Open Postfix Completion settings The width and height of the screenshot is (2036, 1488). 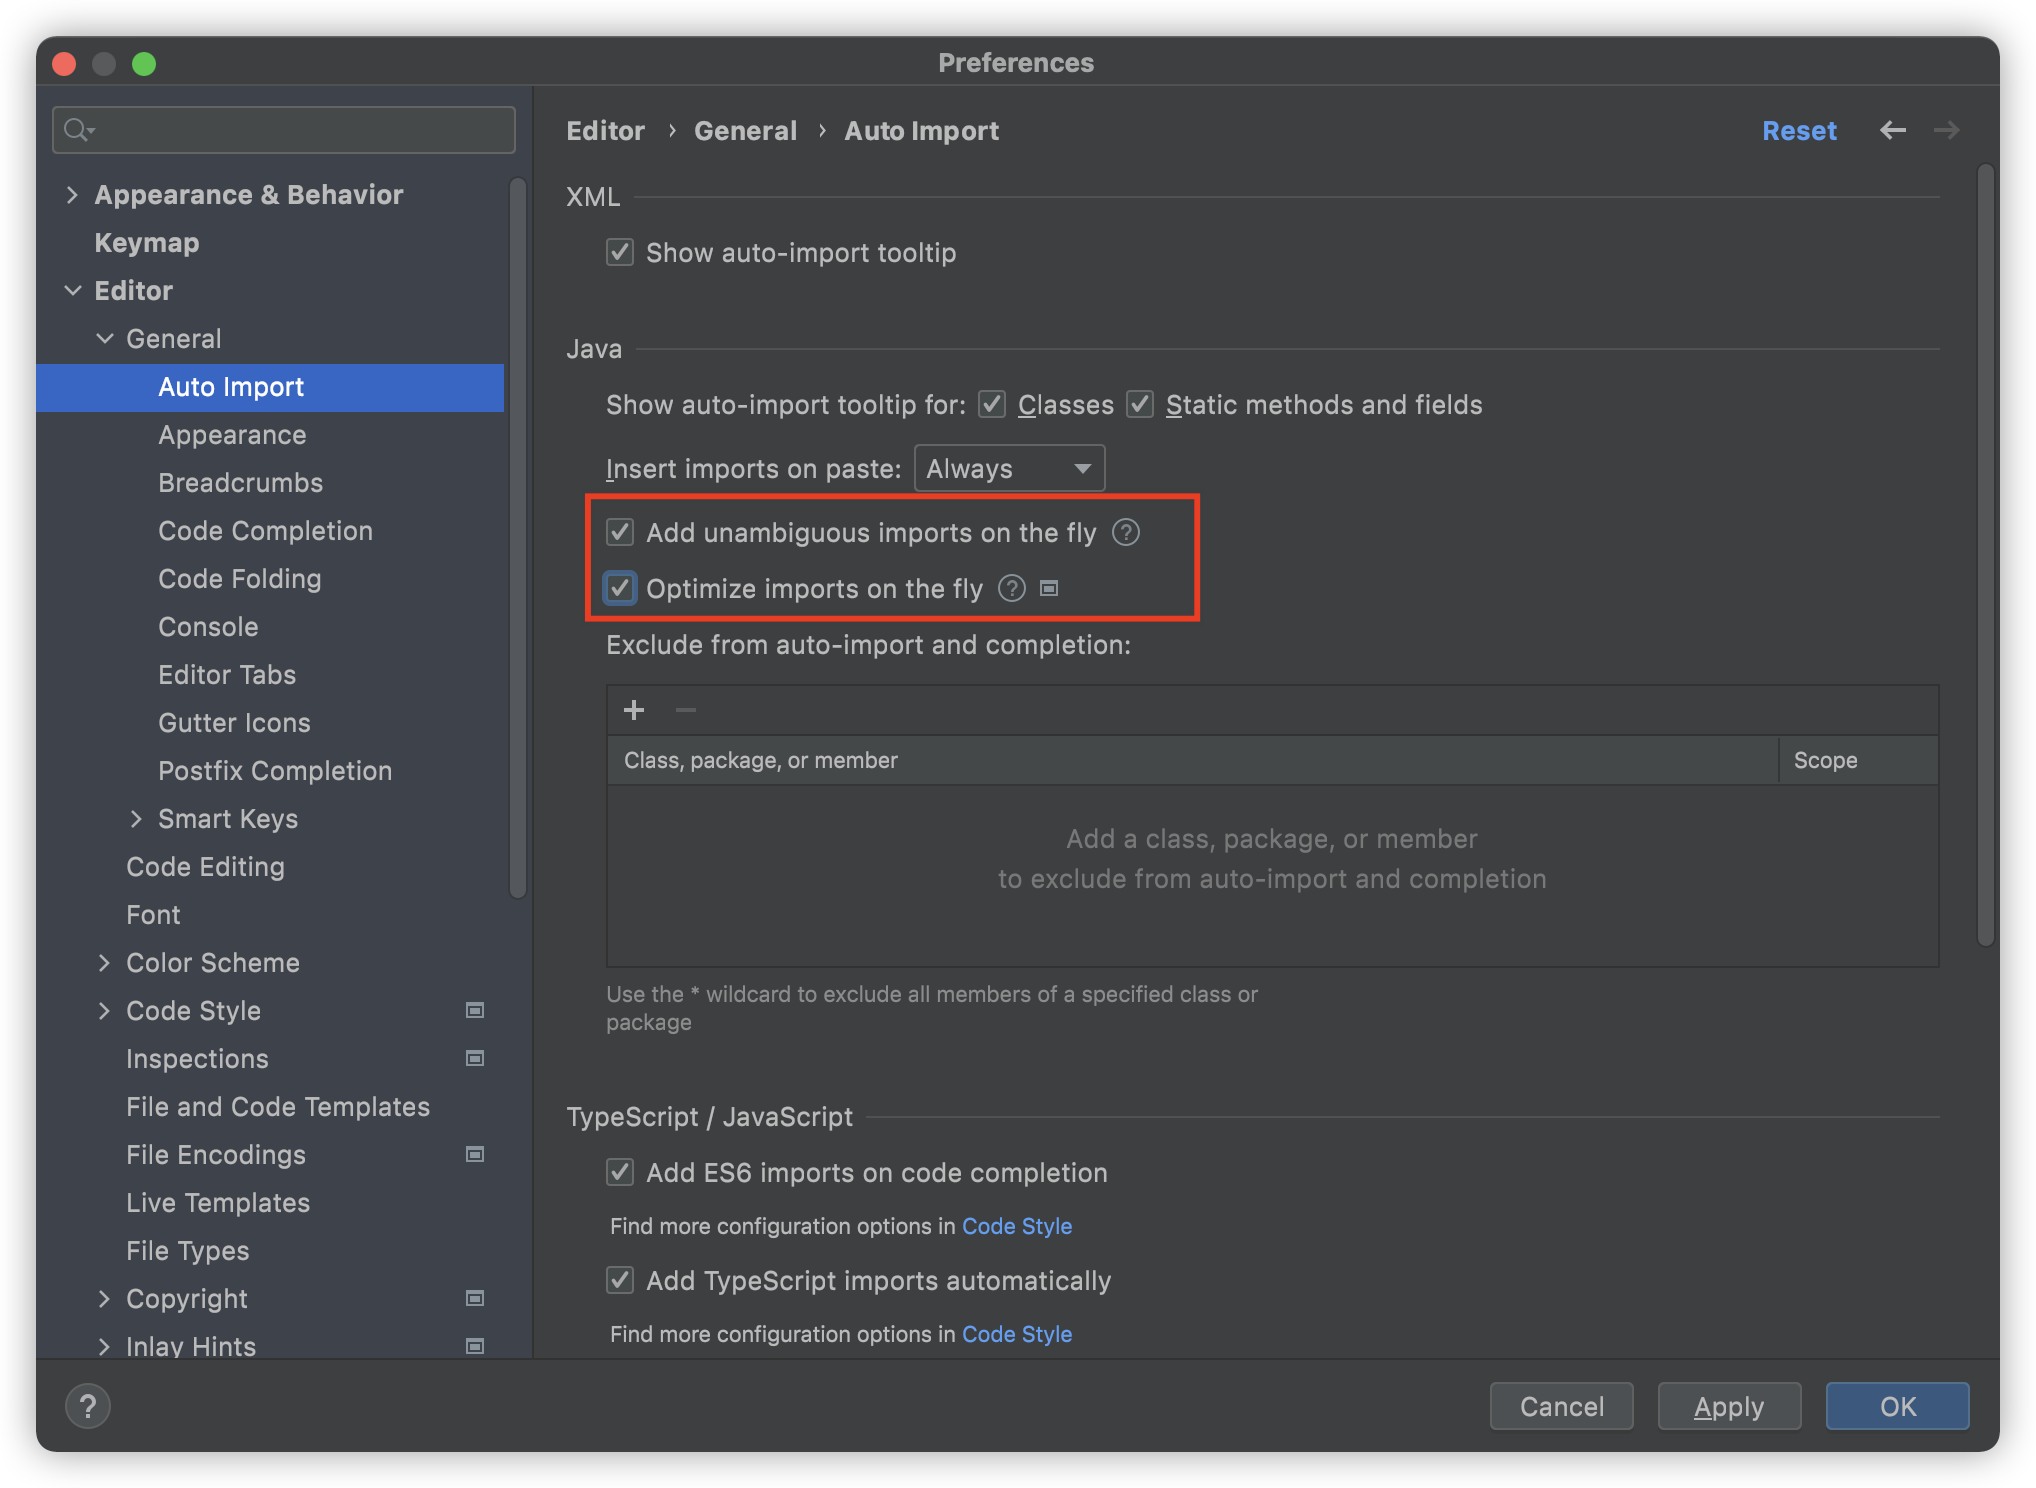[275, 771]
